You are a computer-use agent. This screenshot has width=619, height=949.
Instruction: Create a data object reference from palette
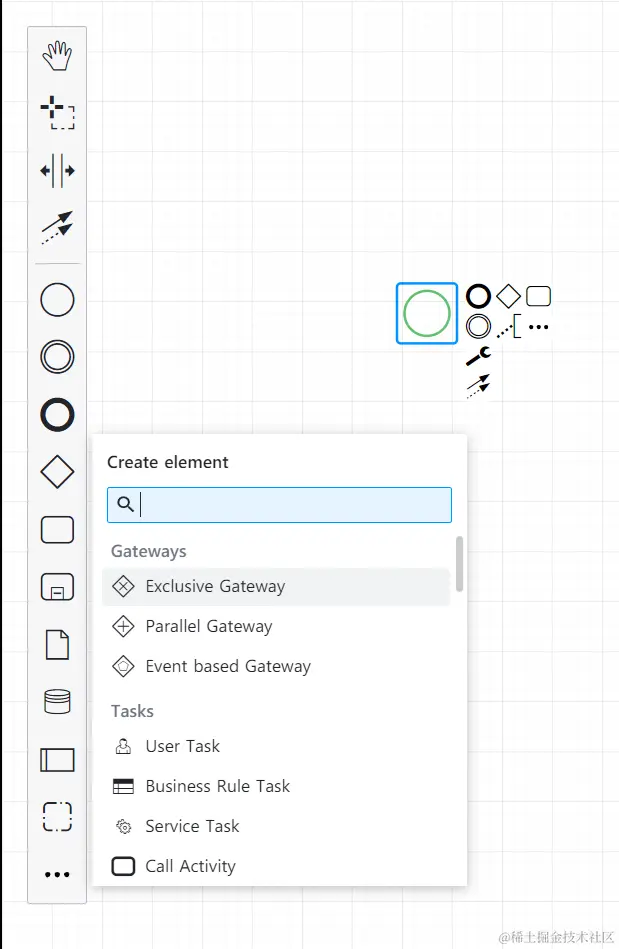57,645
